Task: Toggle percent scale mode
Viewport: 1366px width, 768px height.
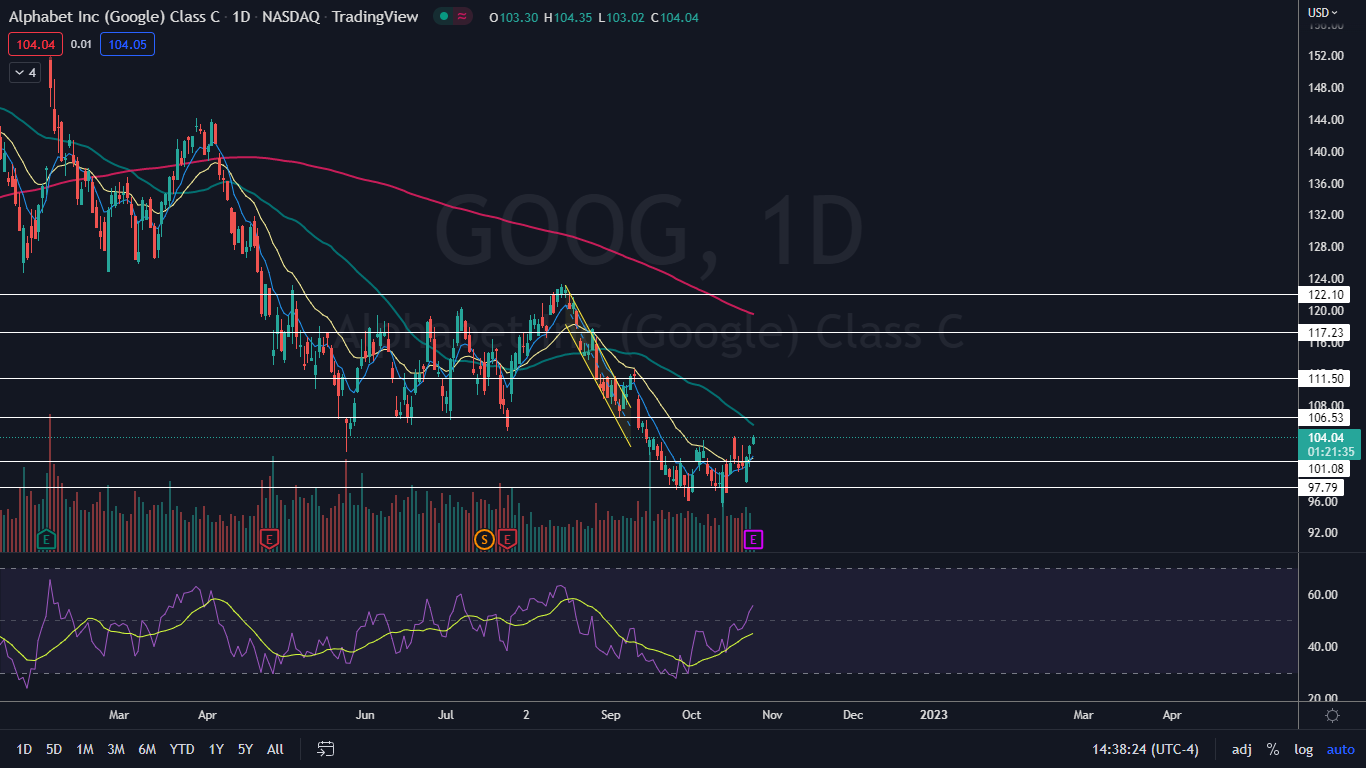Action: pos(1272,749)
